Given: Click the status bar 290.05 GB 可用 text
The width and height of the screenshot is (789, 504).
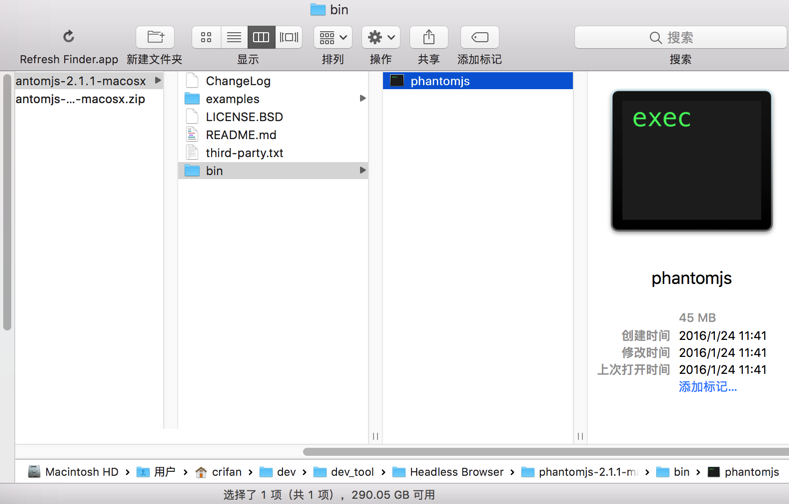Looking at the screenshot, I should point(393,495).
